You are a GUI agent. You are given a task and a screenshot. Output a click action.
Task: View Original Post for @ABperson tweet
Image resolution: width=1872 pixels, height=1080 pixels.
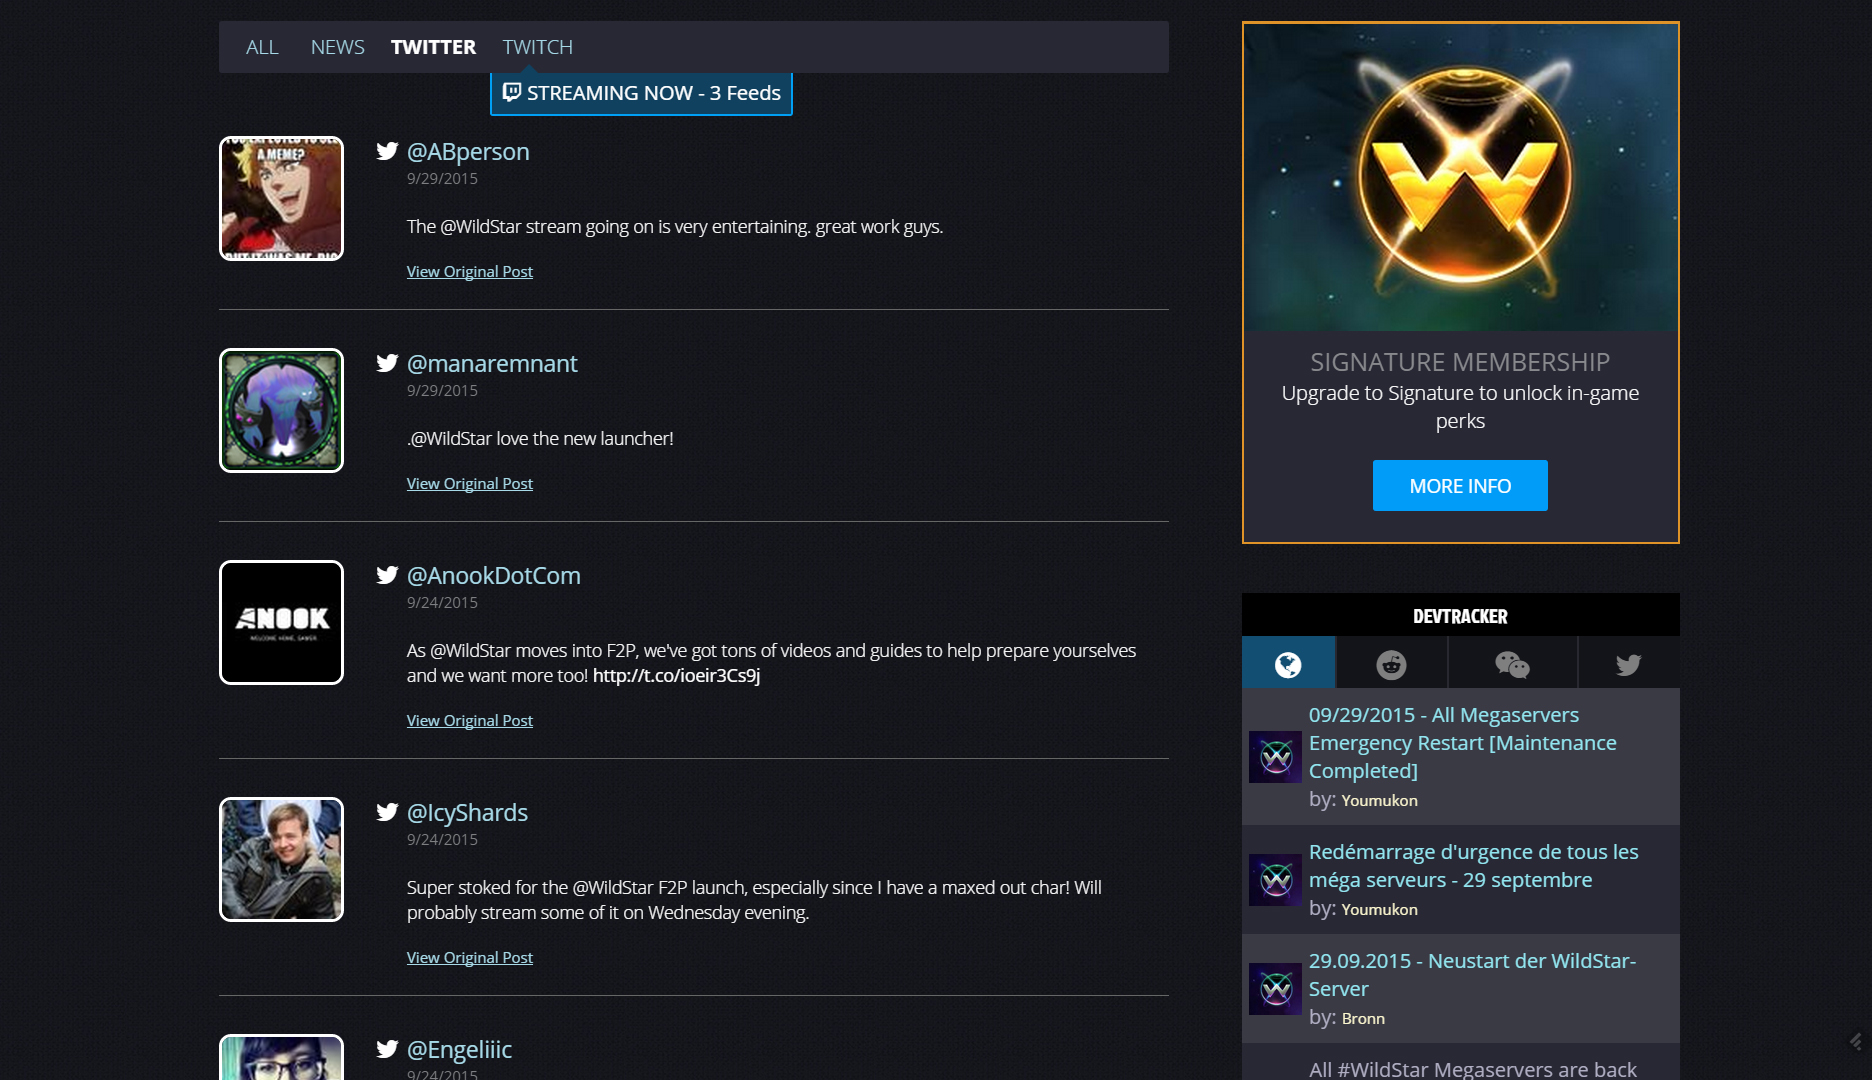(x=470, y=272)
